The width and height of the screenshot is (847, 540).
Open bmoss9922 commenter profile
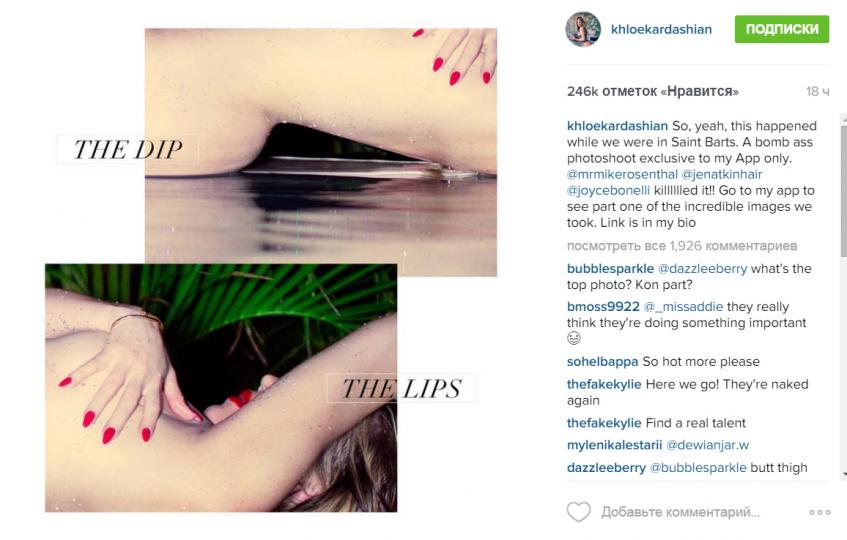pos(603,307)
